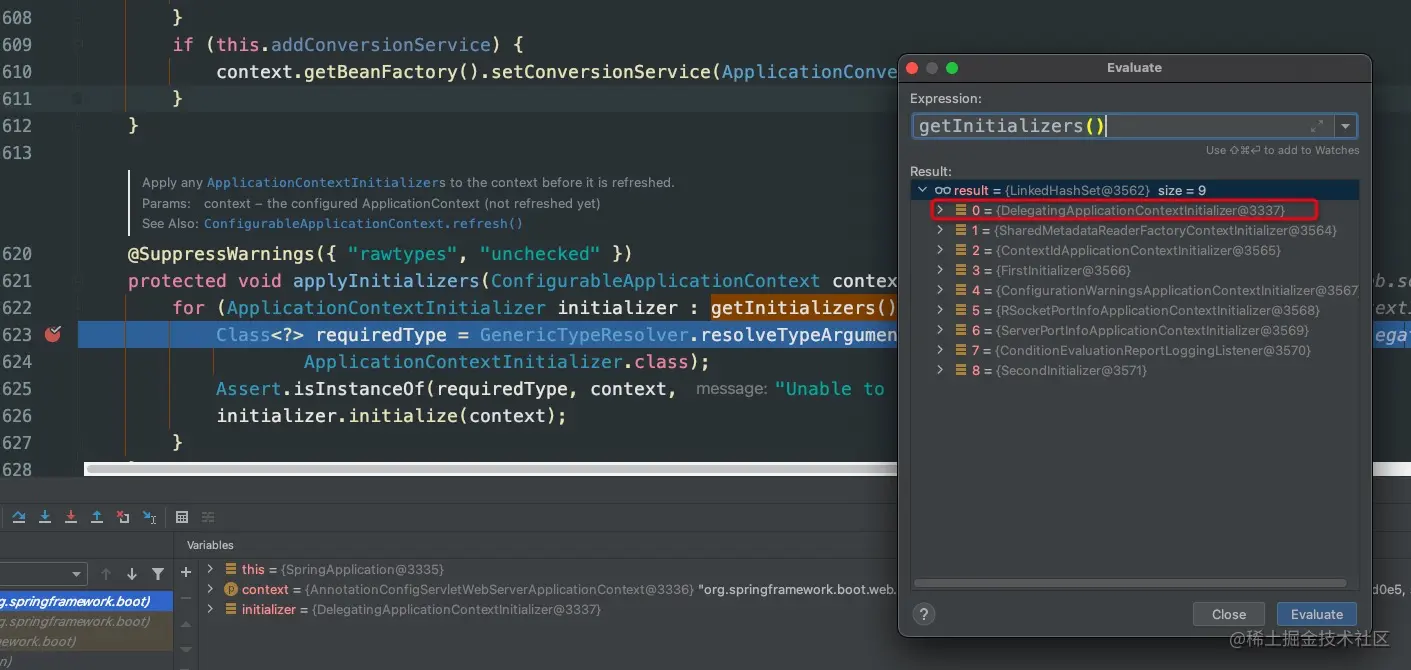
Task: Expand element 0 DelegatingApplicationContextInitializer
Action: tap(940, 210)
